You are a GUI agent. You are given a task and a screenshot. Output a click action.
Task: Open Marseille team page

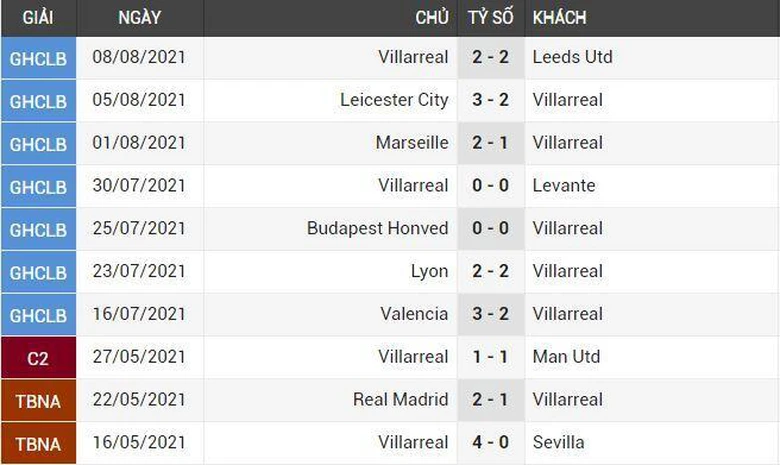[x=412, y=143]
